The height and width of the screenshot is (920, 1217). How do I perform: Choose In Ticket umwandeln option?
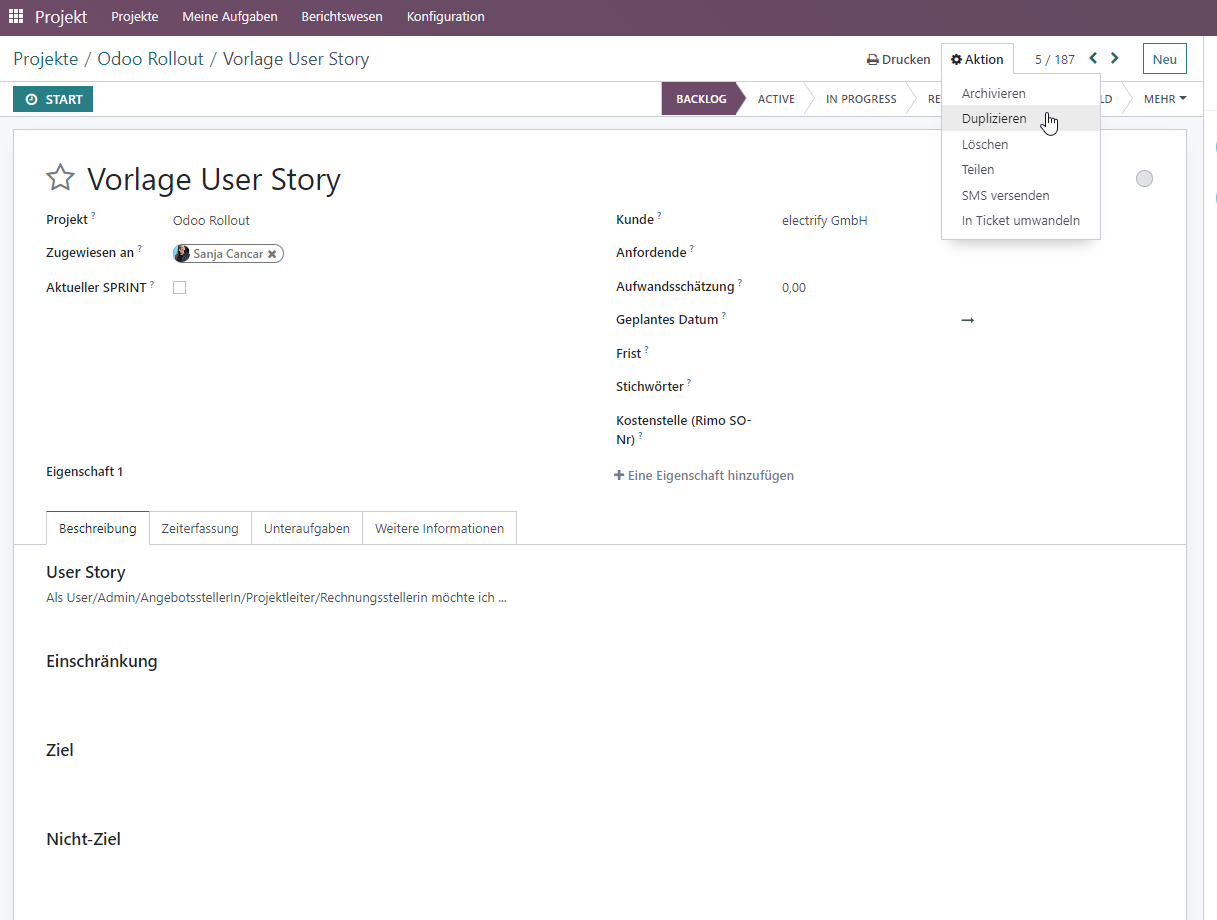[x=1020, y=220]
